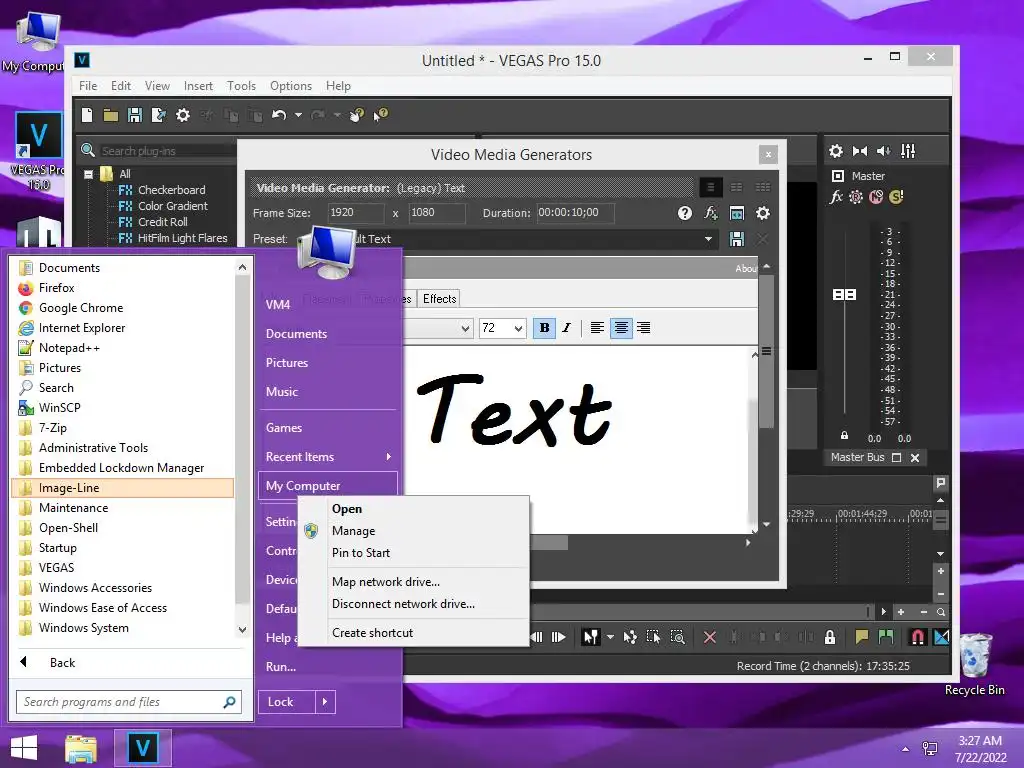The image size is (1024, 768).
Task: Open Mixing Console faders icon
Action: (x=908, y=152)
